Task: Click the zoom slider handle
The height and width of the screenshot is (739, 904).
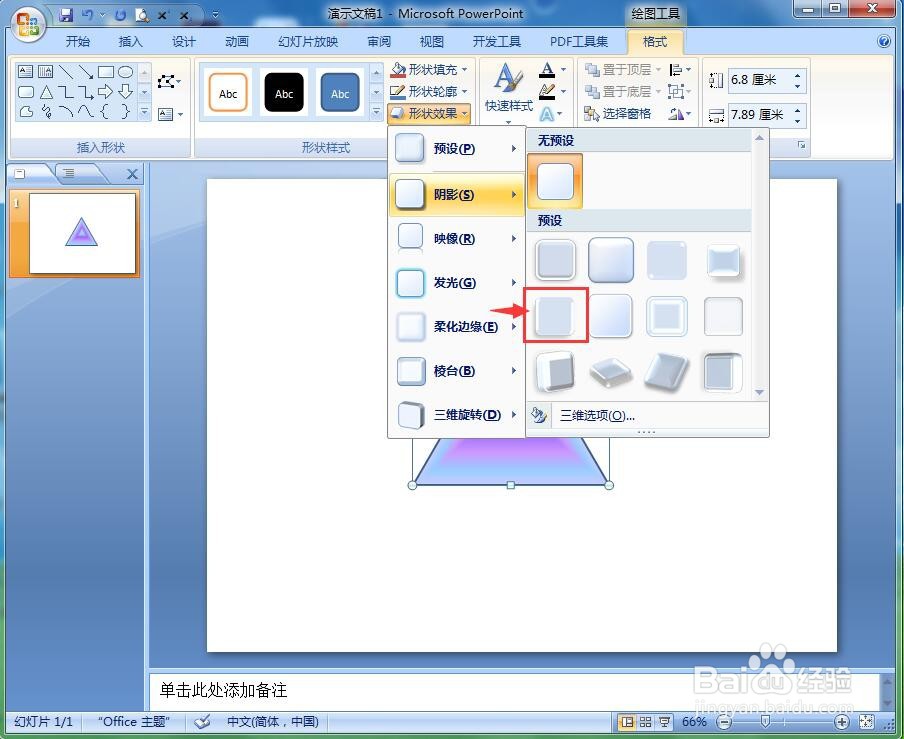Action: 765,722
